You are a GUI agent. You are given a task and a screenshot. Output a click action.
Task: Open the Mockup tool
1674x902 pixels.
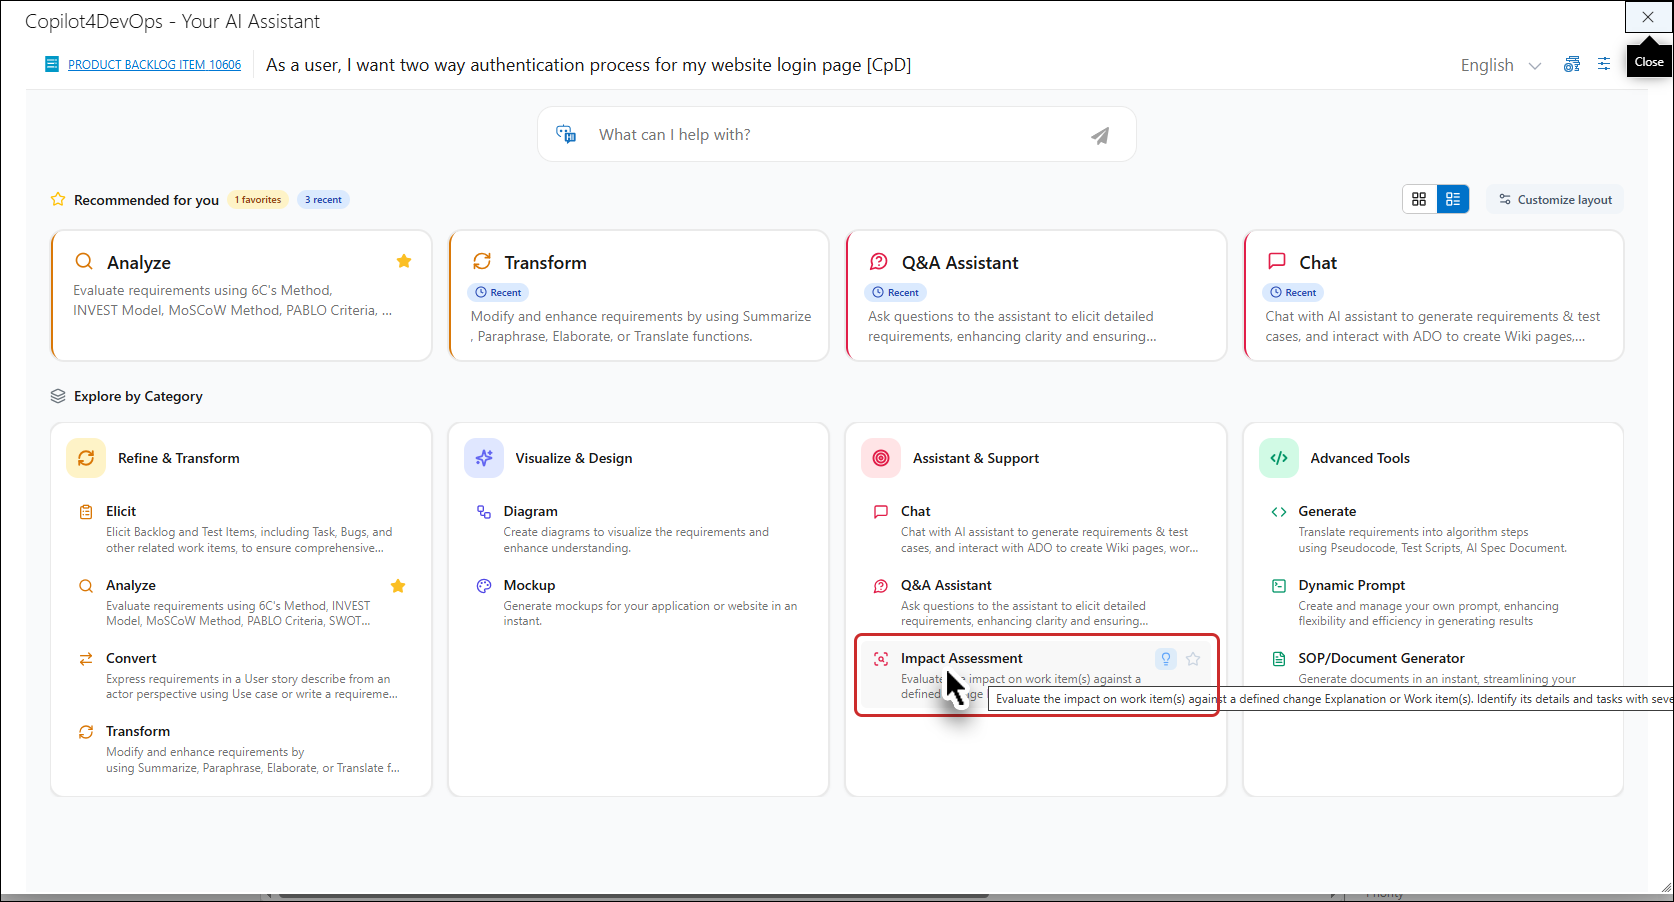[529, 585]
